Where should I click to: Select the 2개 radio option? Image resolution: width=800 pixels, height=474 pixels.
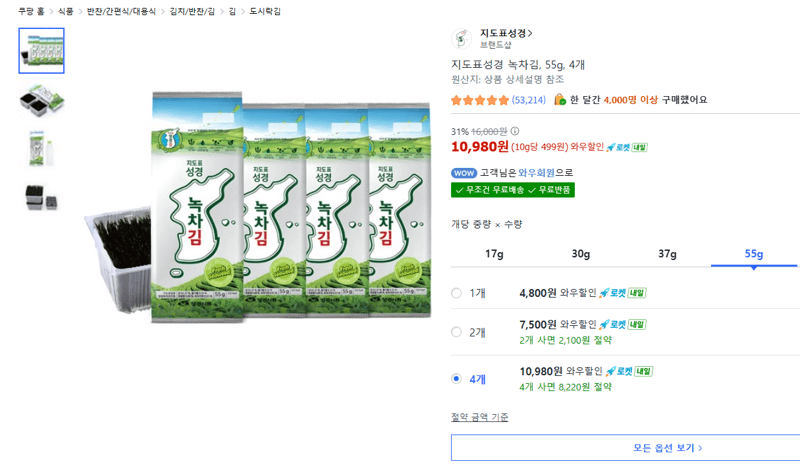pos(457,332)
